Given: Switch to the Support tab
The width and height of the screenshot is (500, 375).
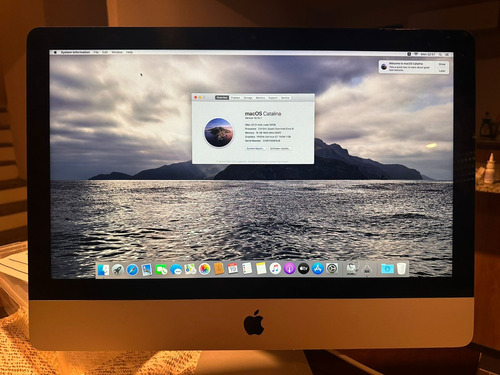Looking at the screenshot, I should pyautogui.click(x=273, y=98).
